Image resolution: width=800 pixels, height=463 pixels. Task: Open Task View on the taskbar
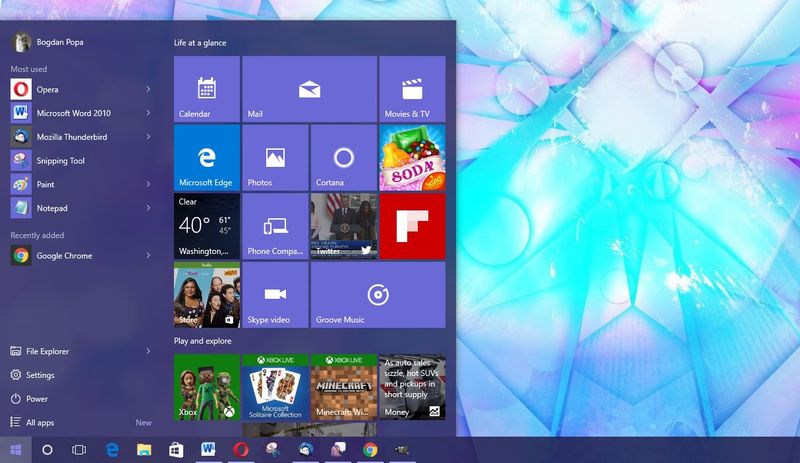[79, 450]
